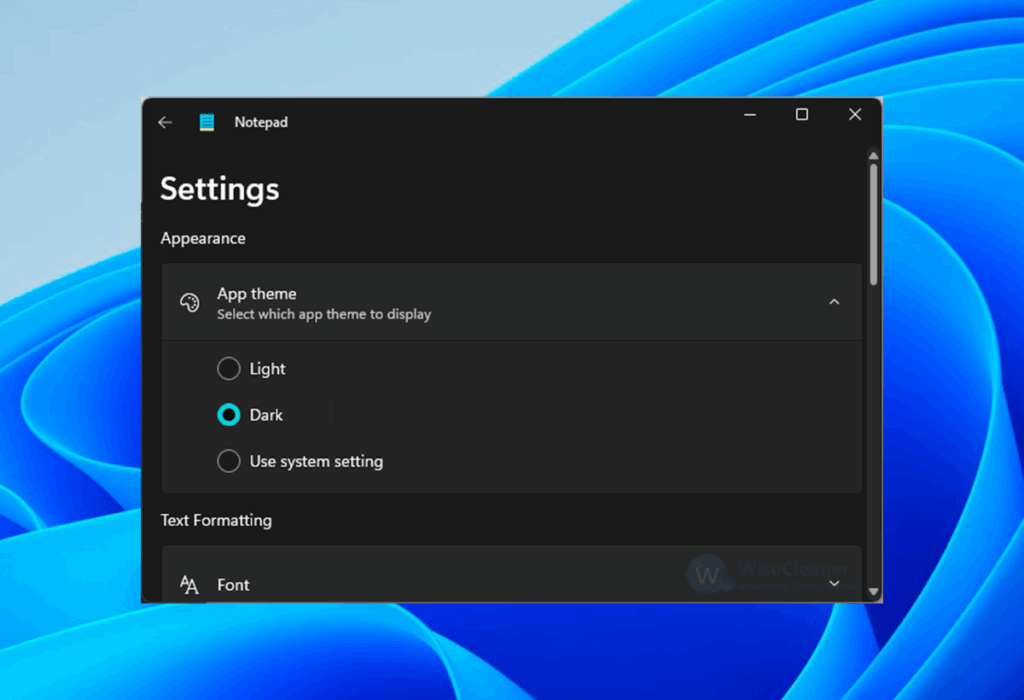Click the Appearance section header

tap(202, 238)
